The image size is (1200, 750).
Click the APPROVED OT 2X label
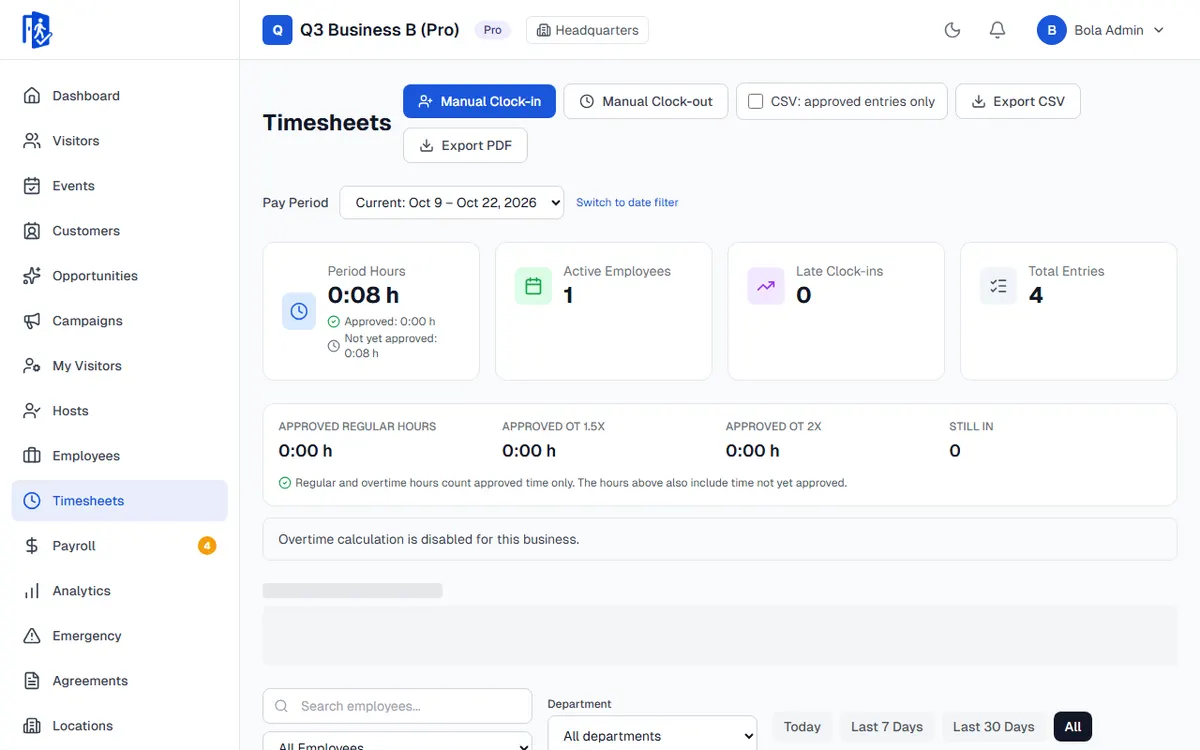coord(773,426)
